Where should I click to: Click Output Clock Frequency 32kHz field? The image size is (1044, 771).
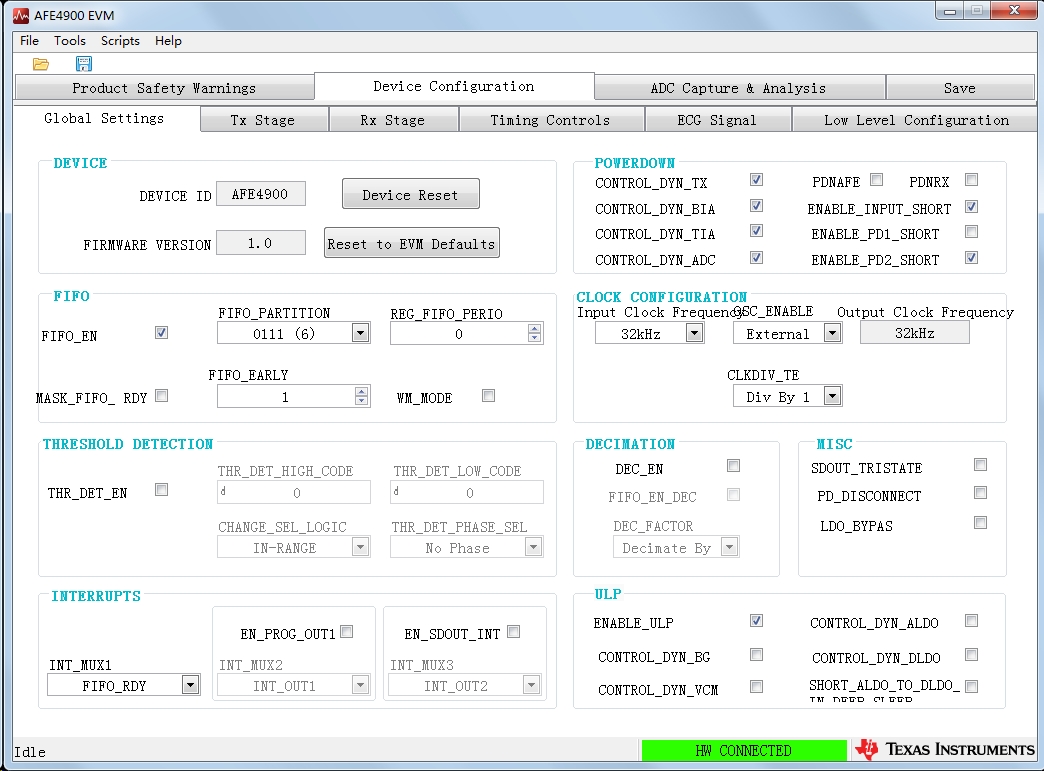pyautogui.click(x=915, y=333)
